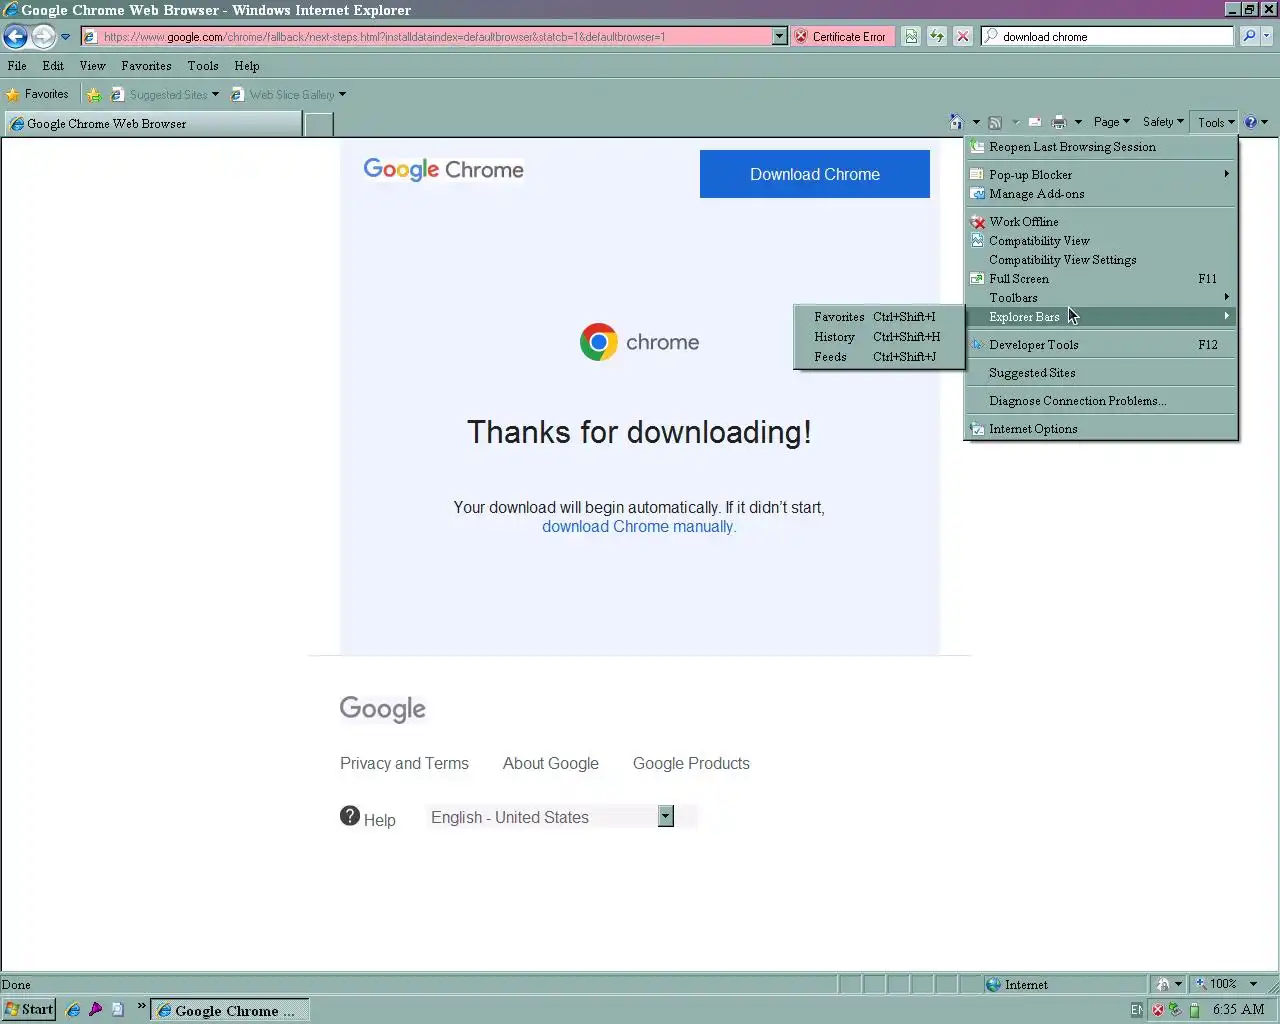
Task: Choose Feeds Ctrl+Shift+J explorer bar
Action: click(x=879, y=357)
